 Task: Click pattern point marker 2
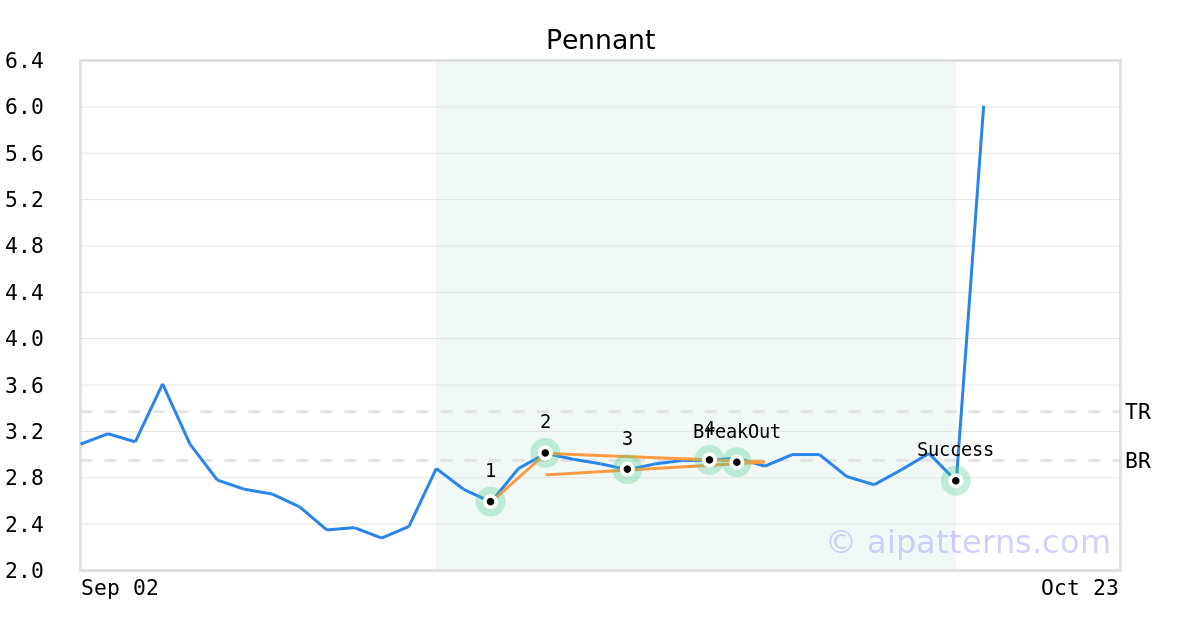pos(545,453)
